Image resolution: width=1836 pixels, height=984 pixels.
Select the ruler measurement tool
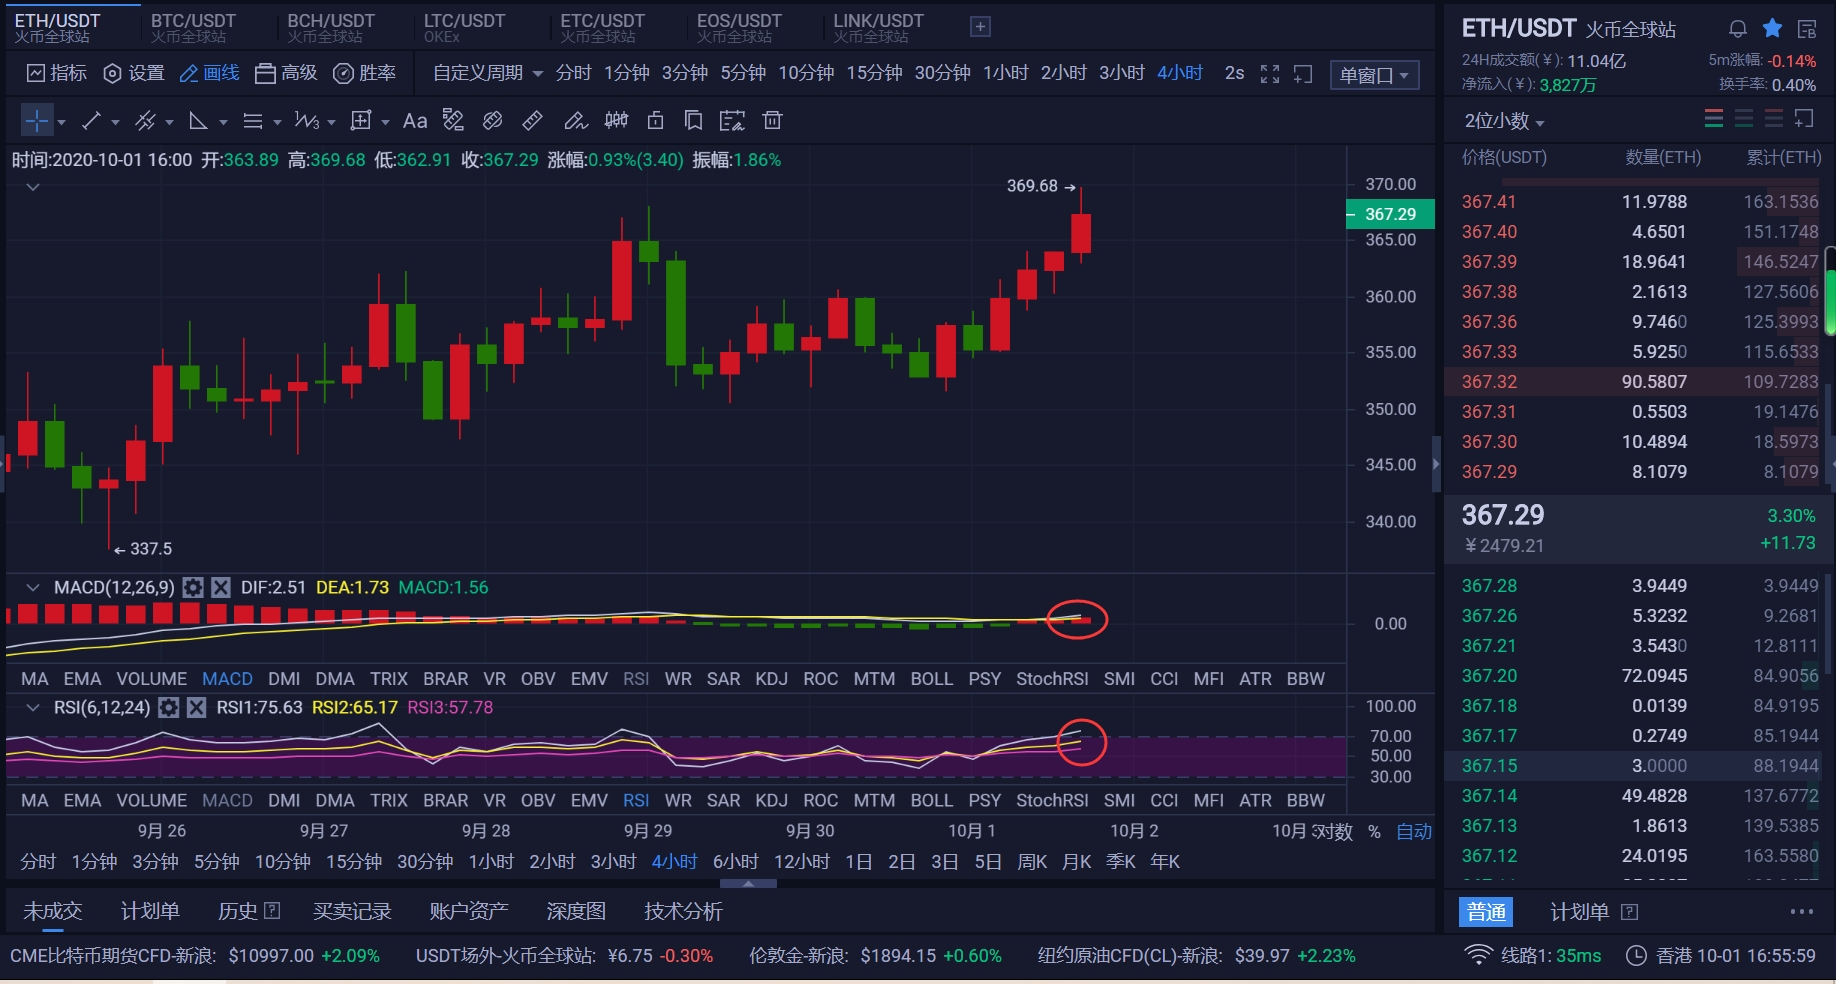(x=532, y=120)
